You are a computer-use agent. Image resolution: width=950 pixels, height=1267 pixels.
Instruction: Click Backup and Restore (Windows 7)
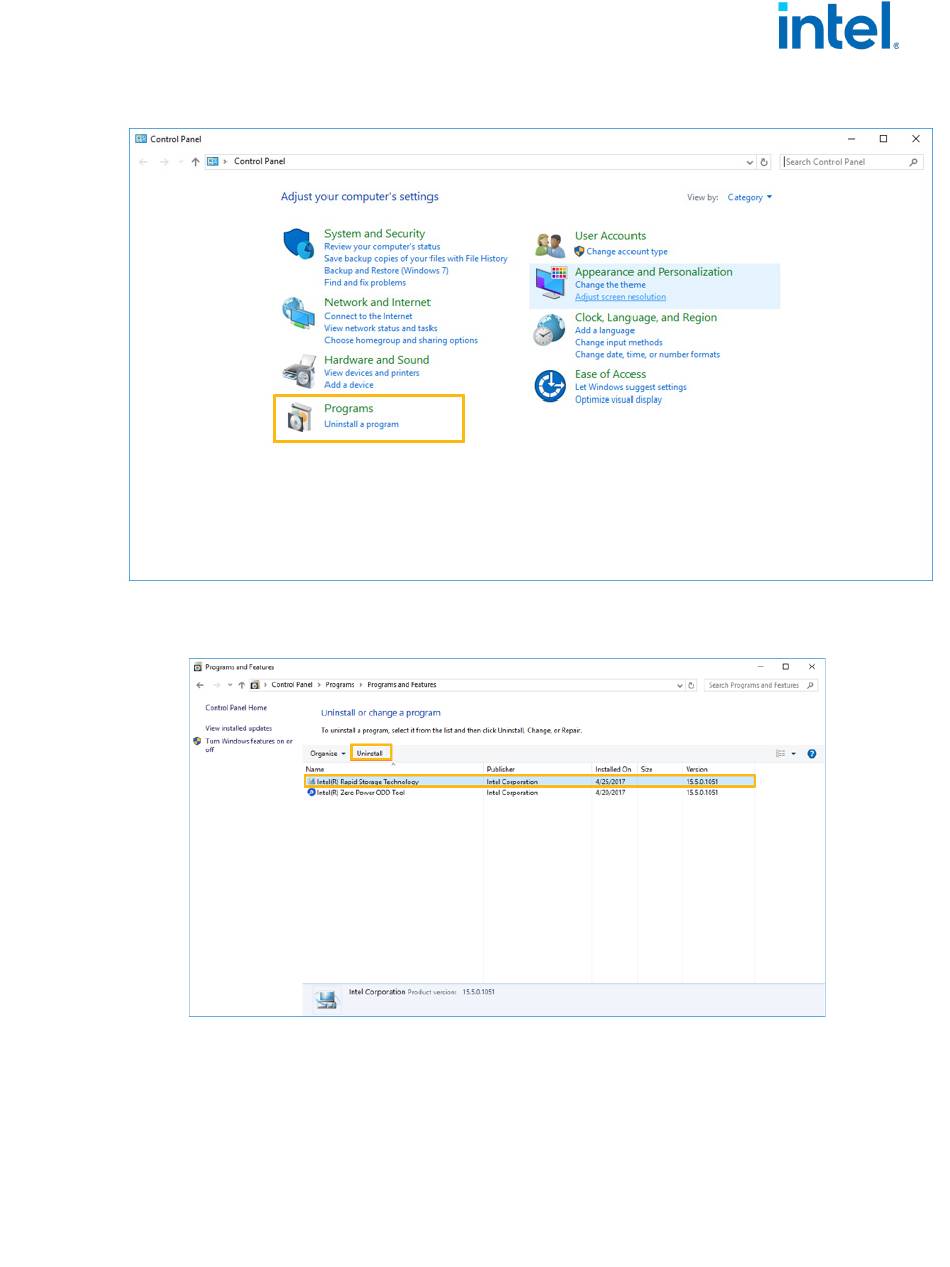click(386, 270)
